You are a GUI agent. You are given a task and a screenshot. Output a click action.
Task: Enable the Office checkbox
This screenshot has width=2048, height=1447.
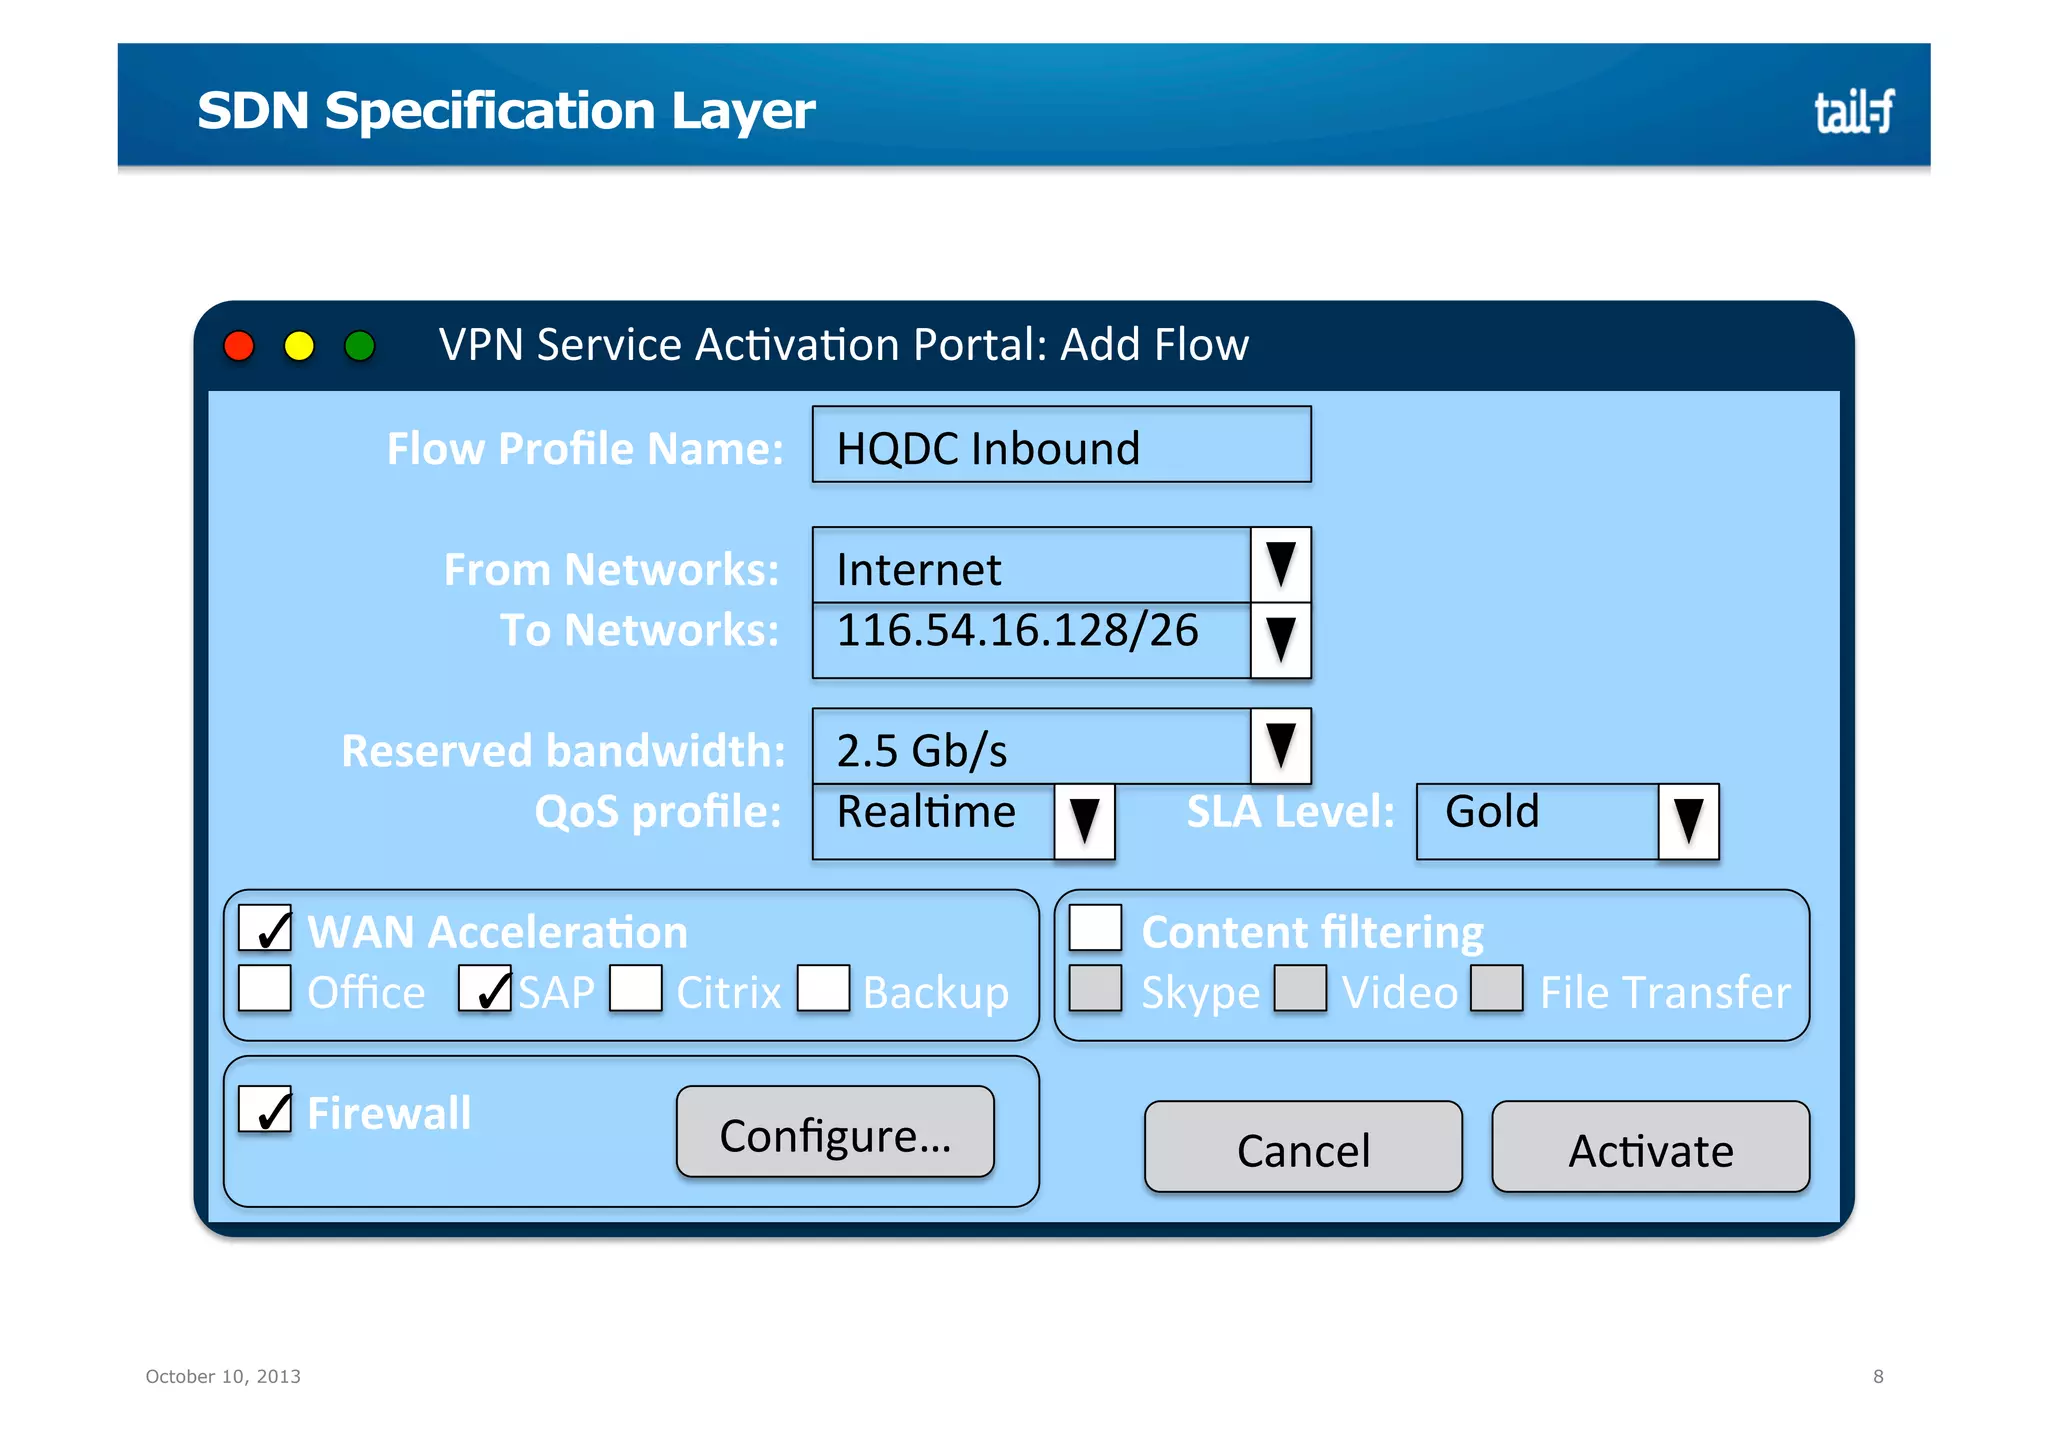[265, 988]
